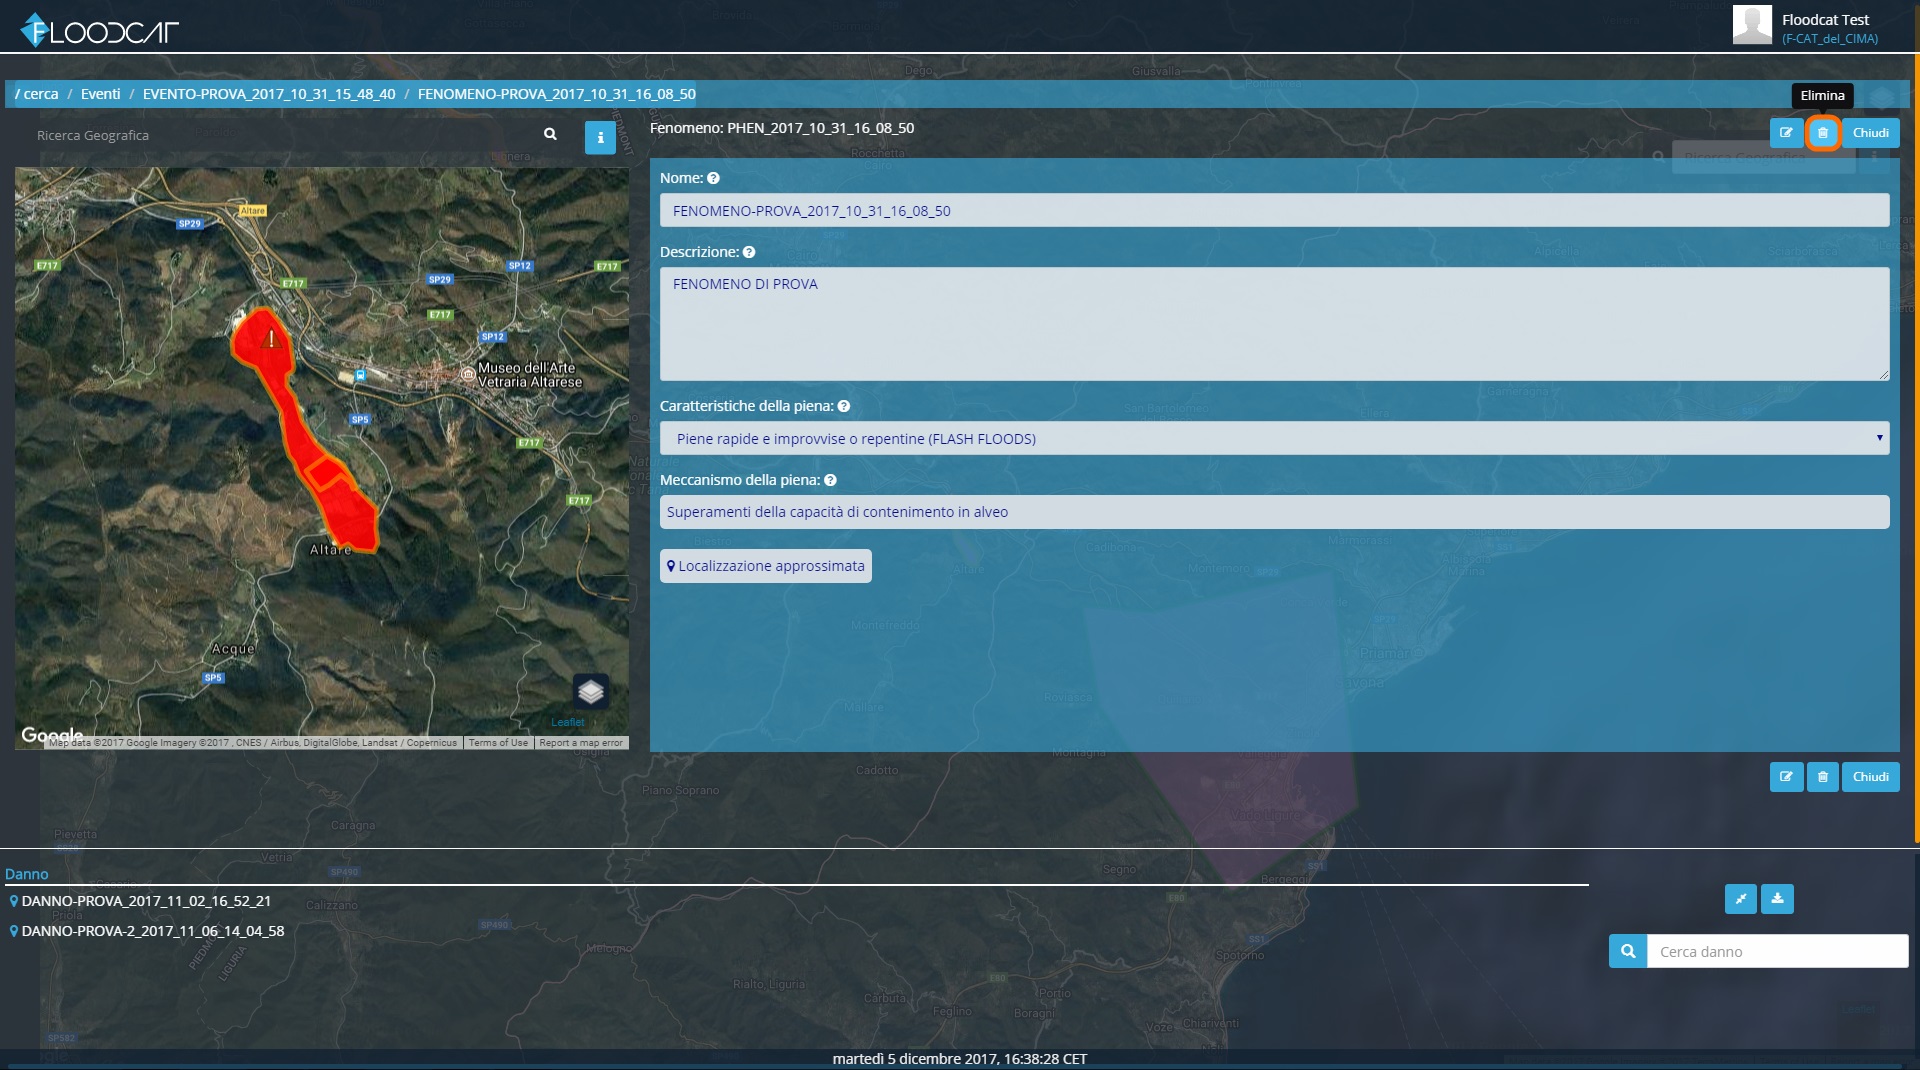Click help icon for Caratteristiche della piena
The height and width of the screenshot is (1070, 1920).
(844, 406)
